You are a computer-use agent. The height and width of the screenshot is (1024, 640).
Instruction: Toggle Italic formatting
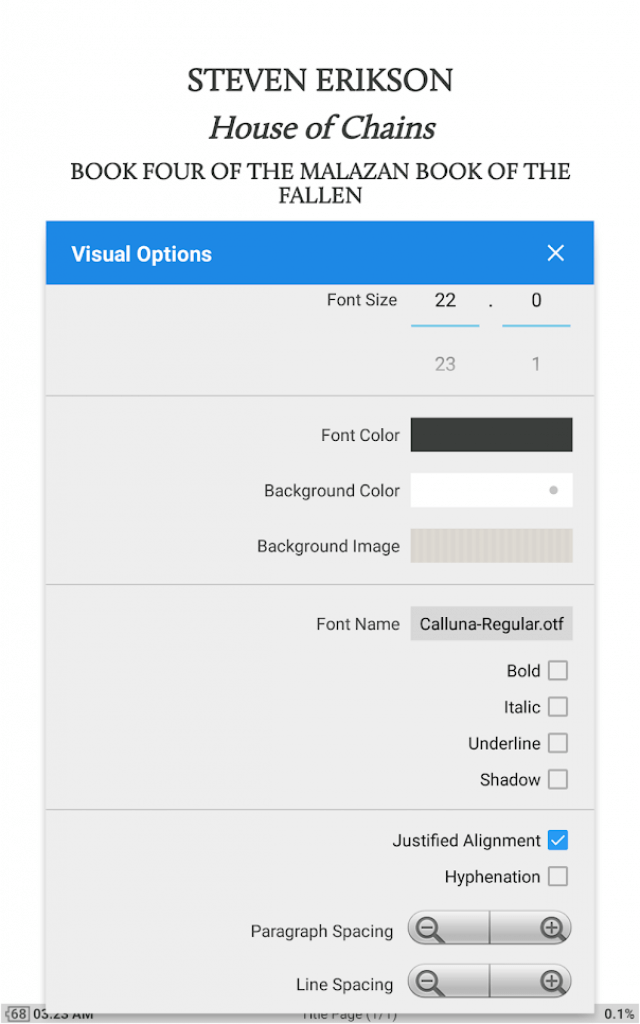(x=558, y=706)
